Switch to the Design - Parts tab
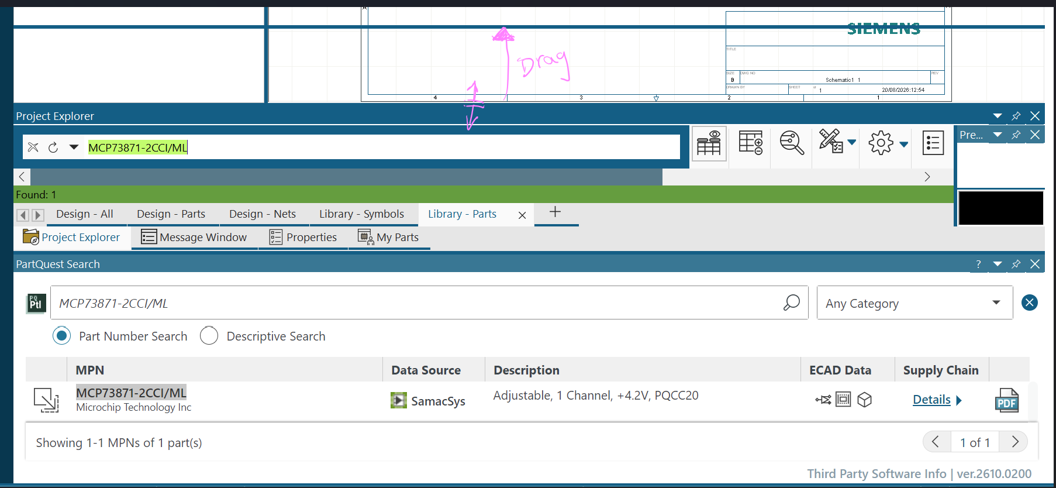 (x=171, y=214)
